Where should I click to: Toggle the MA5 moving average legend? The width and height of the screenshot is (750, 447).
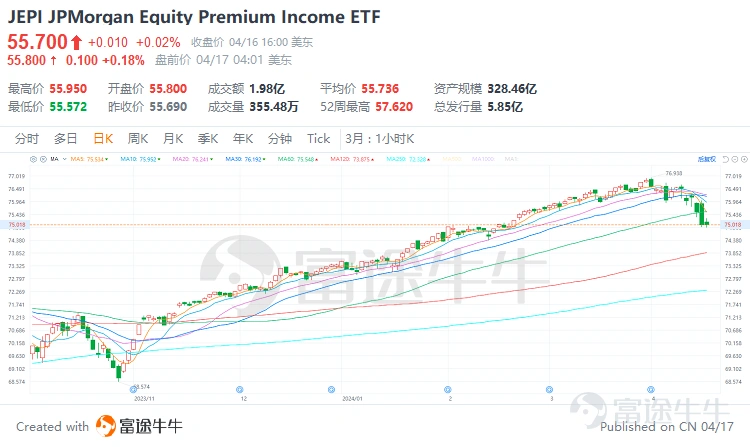click(89, 159)
